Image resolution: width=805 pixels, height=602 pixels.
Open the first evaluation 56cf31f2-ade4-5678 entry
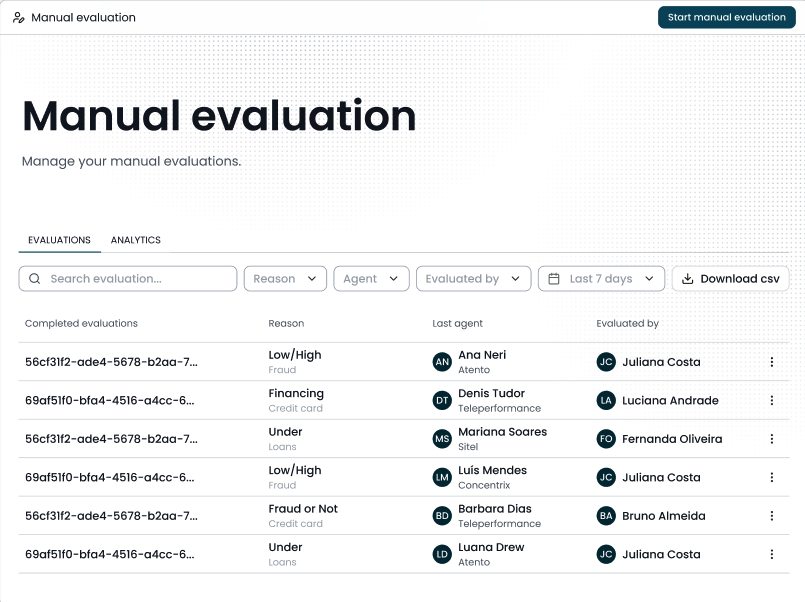[111, 362]
